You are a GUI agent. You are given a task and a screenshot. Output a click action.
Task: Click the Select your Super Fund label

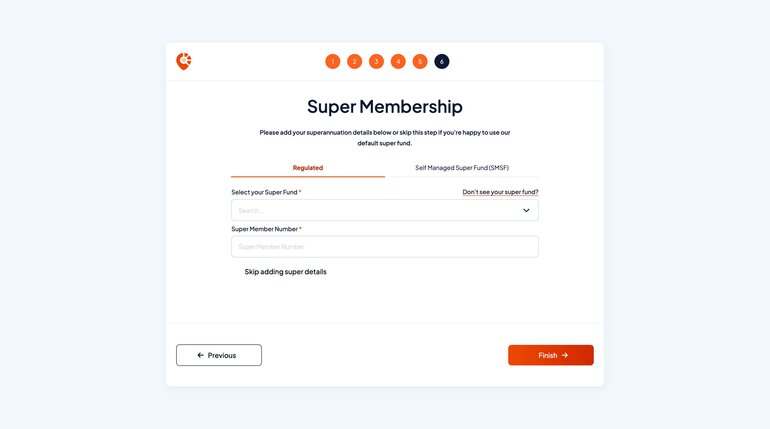click(x=266, y=192)
